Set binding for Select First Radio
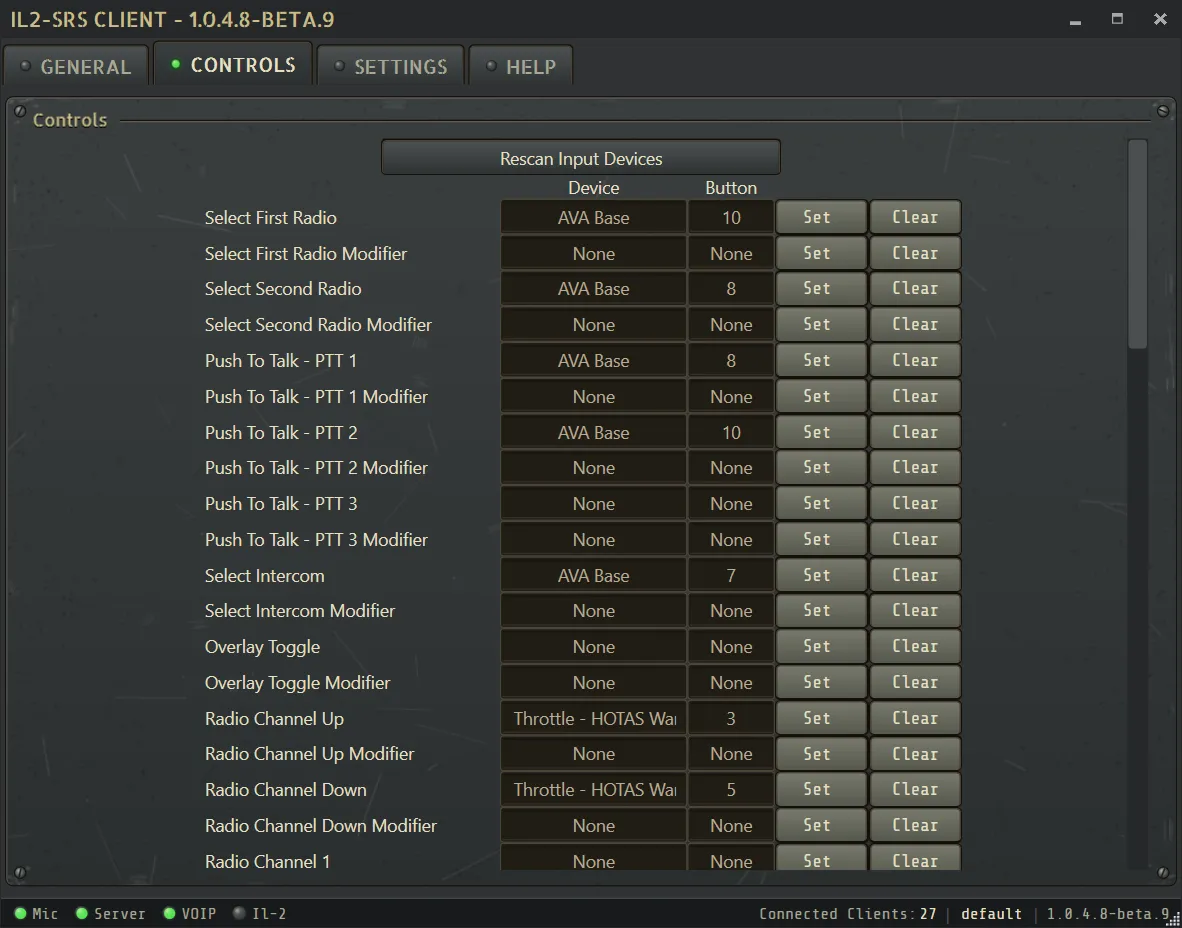Viewport: 1182px width, 928px height. (x=821, y=217)
